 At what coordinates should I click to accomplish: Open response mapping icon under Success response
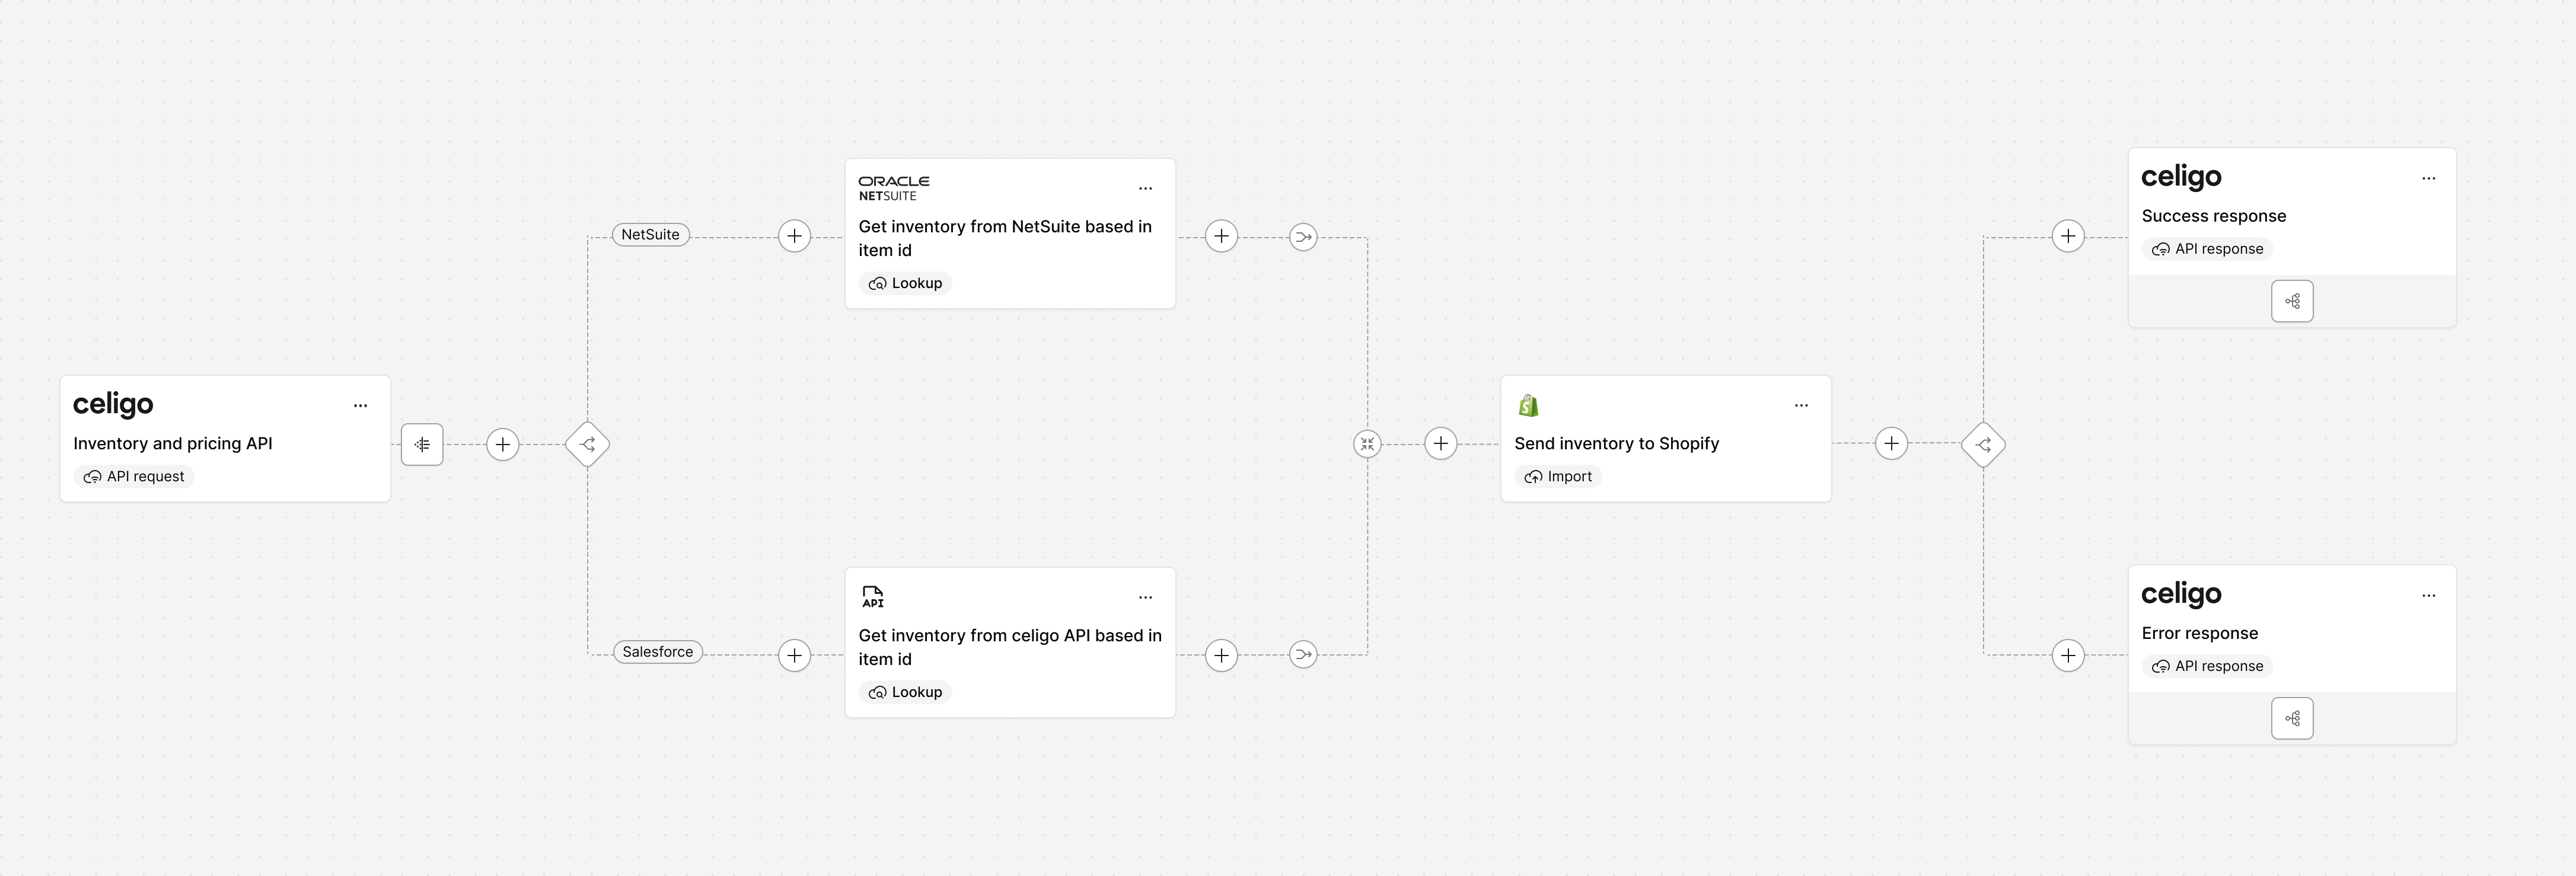(2292, 301)
